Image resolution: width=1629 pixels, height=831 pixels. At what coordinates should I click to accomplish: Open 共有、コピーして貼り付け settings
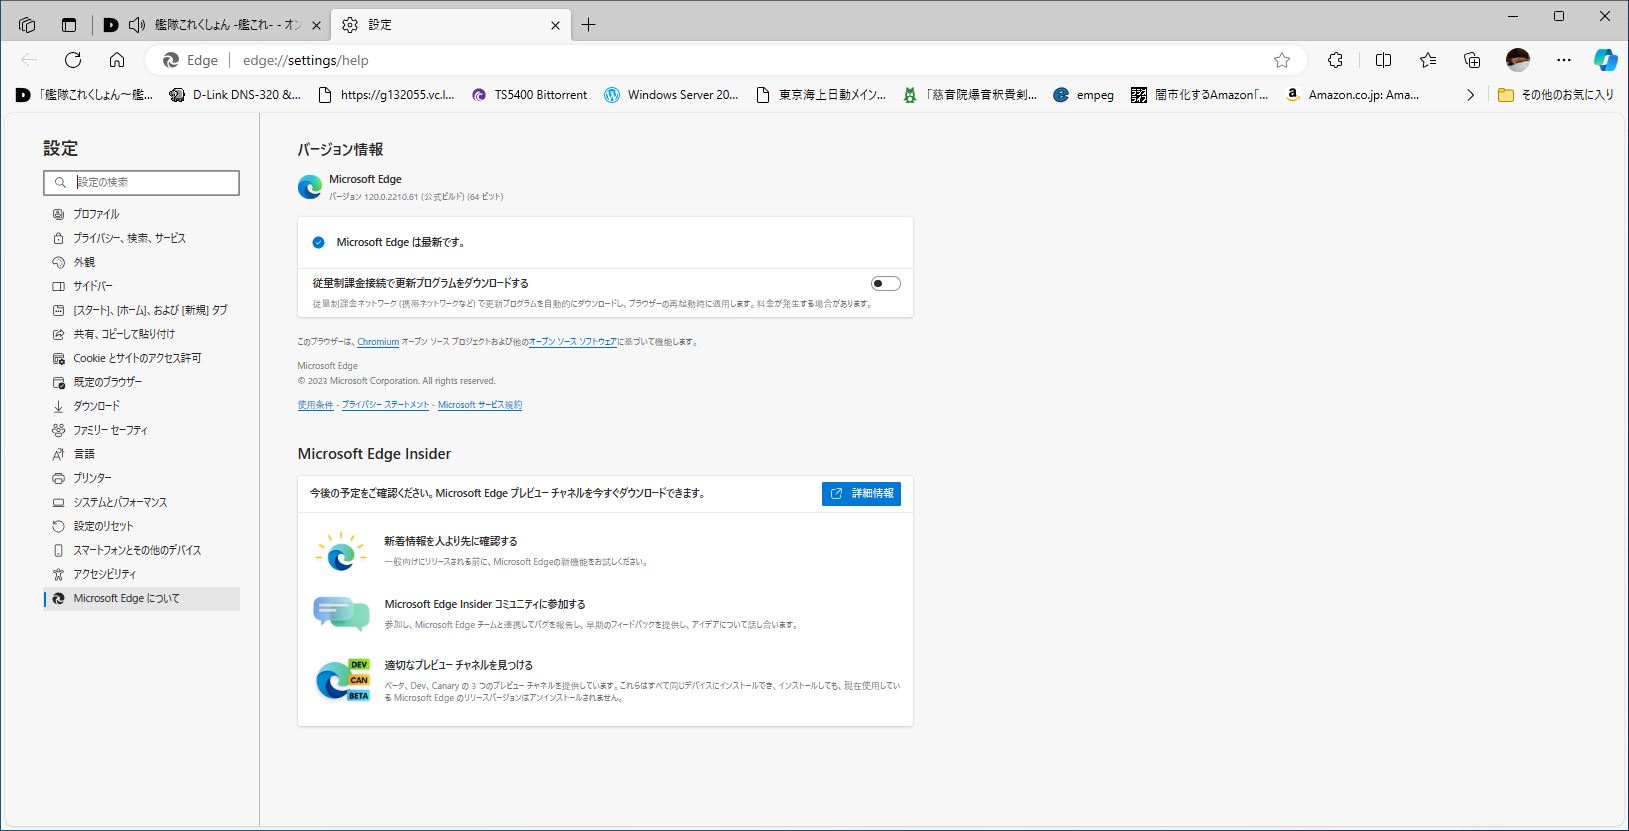coord(141,334)
